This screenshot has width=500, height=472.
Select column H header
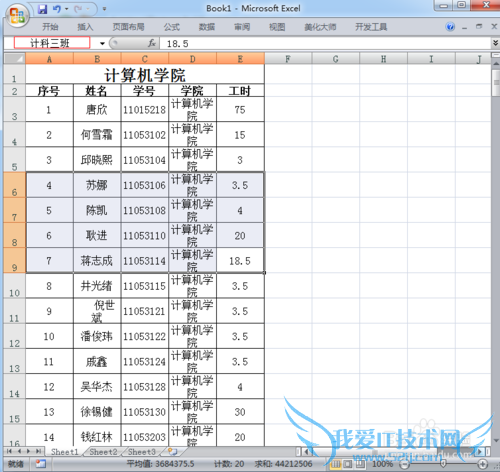pos(383,59)
